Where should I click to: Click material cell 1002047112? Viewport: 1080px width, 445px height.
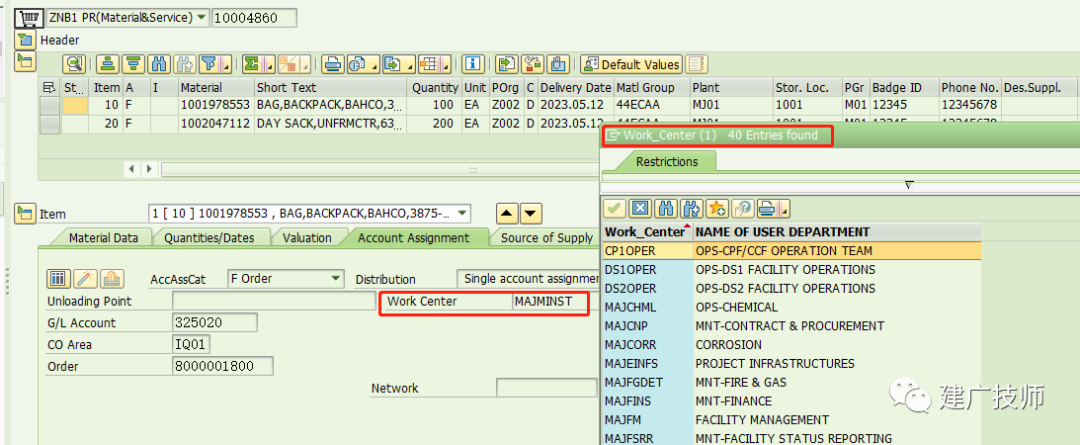coord(215,124)
